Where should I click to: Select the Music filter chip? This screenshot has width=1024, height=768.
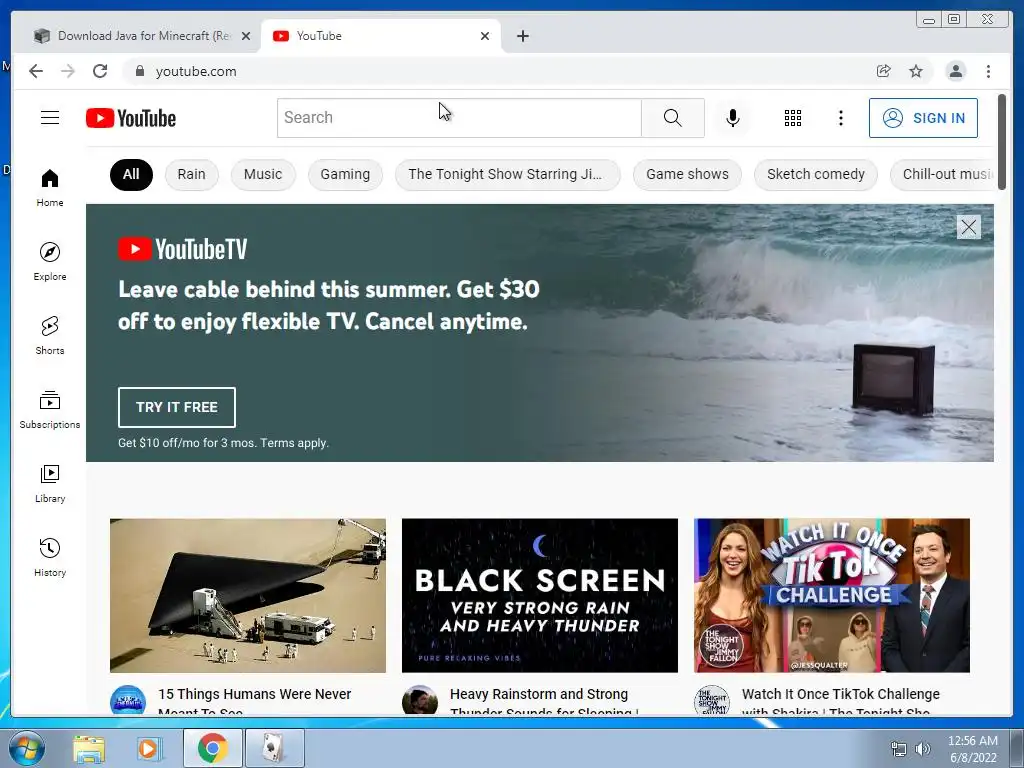[x=263, y=174]
